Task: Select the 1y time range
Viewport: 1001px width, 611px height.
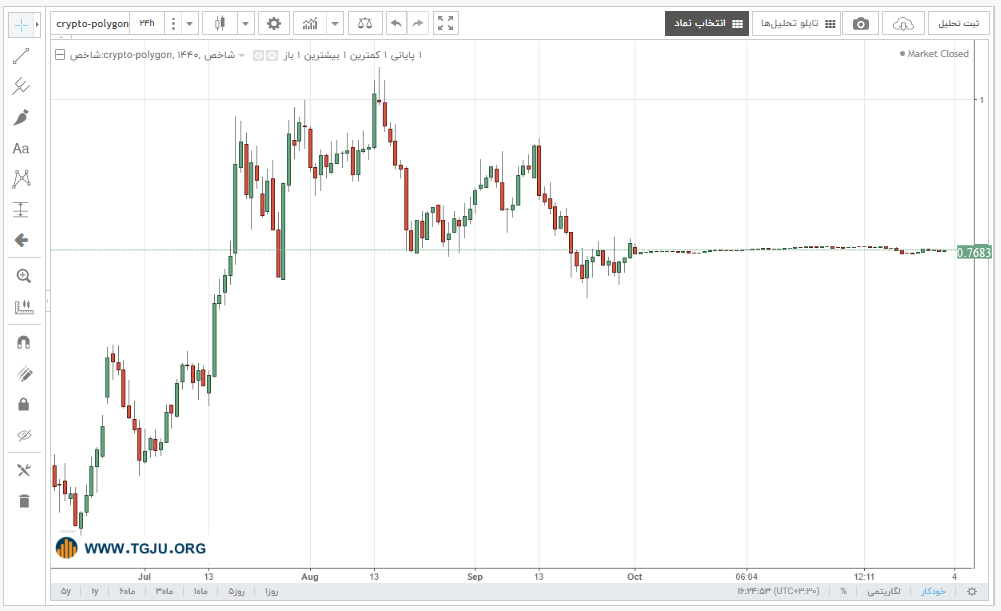Action: [94, 591]
